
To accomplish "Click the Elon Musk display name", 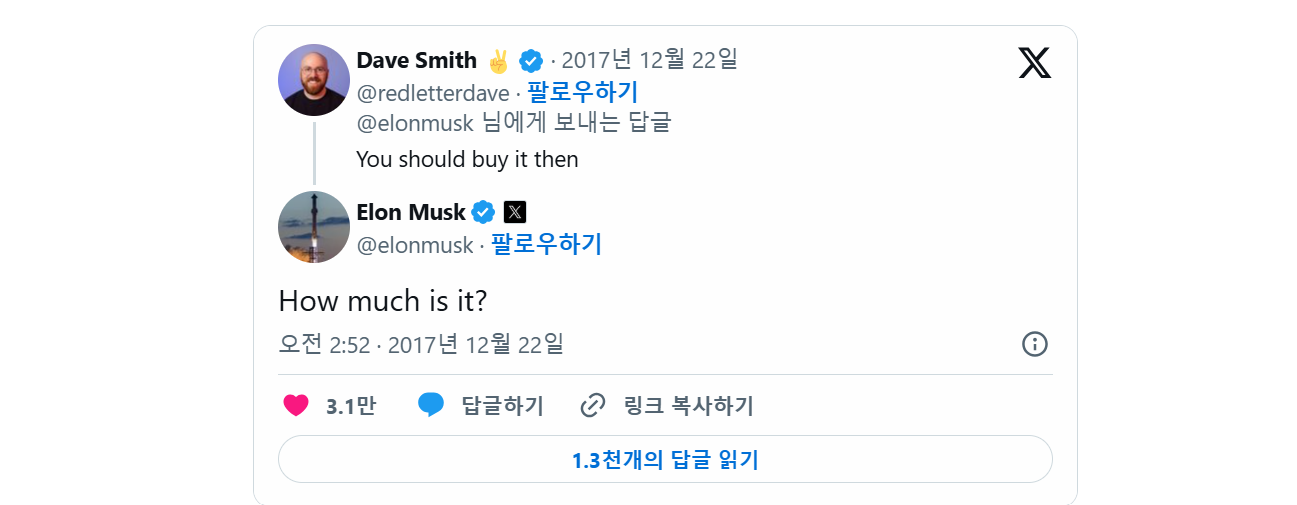I will (411, 212).
